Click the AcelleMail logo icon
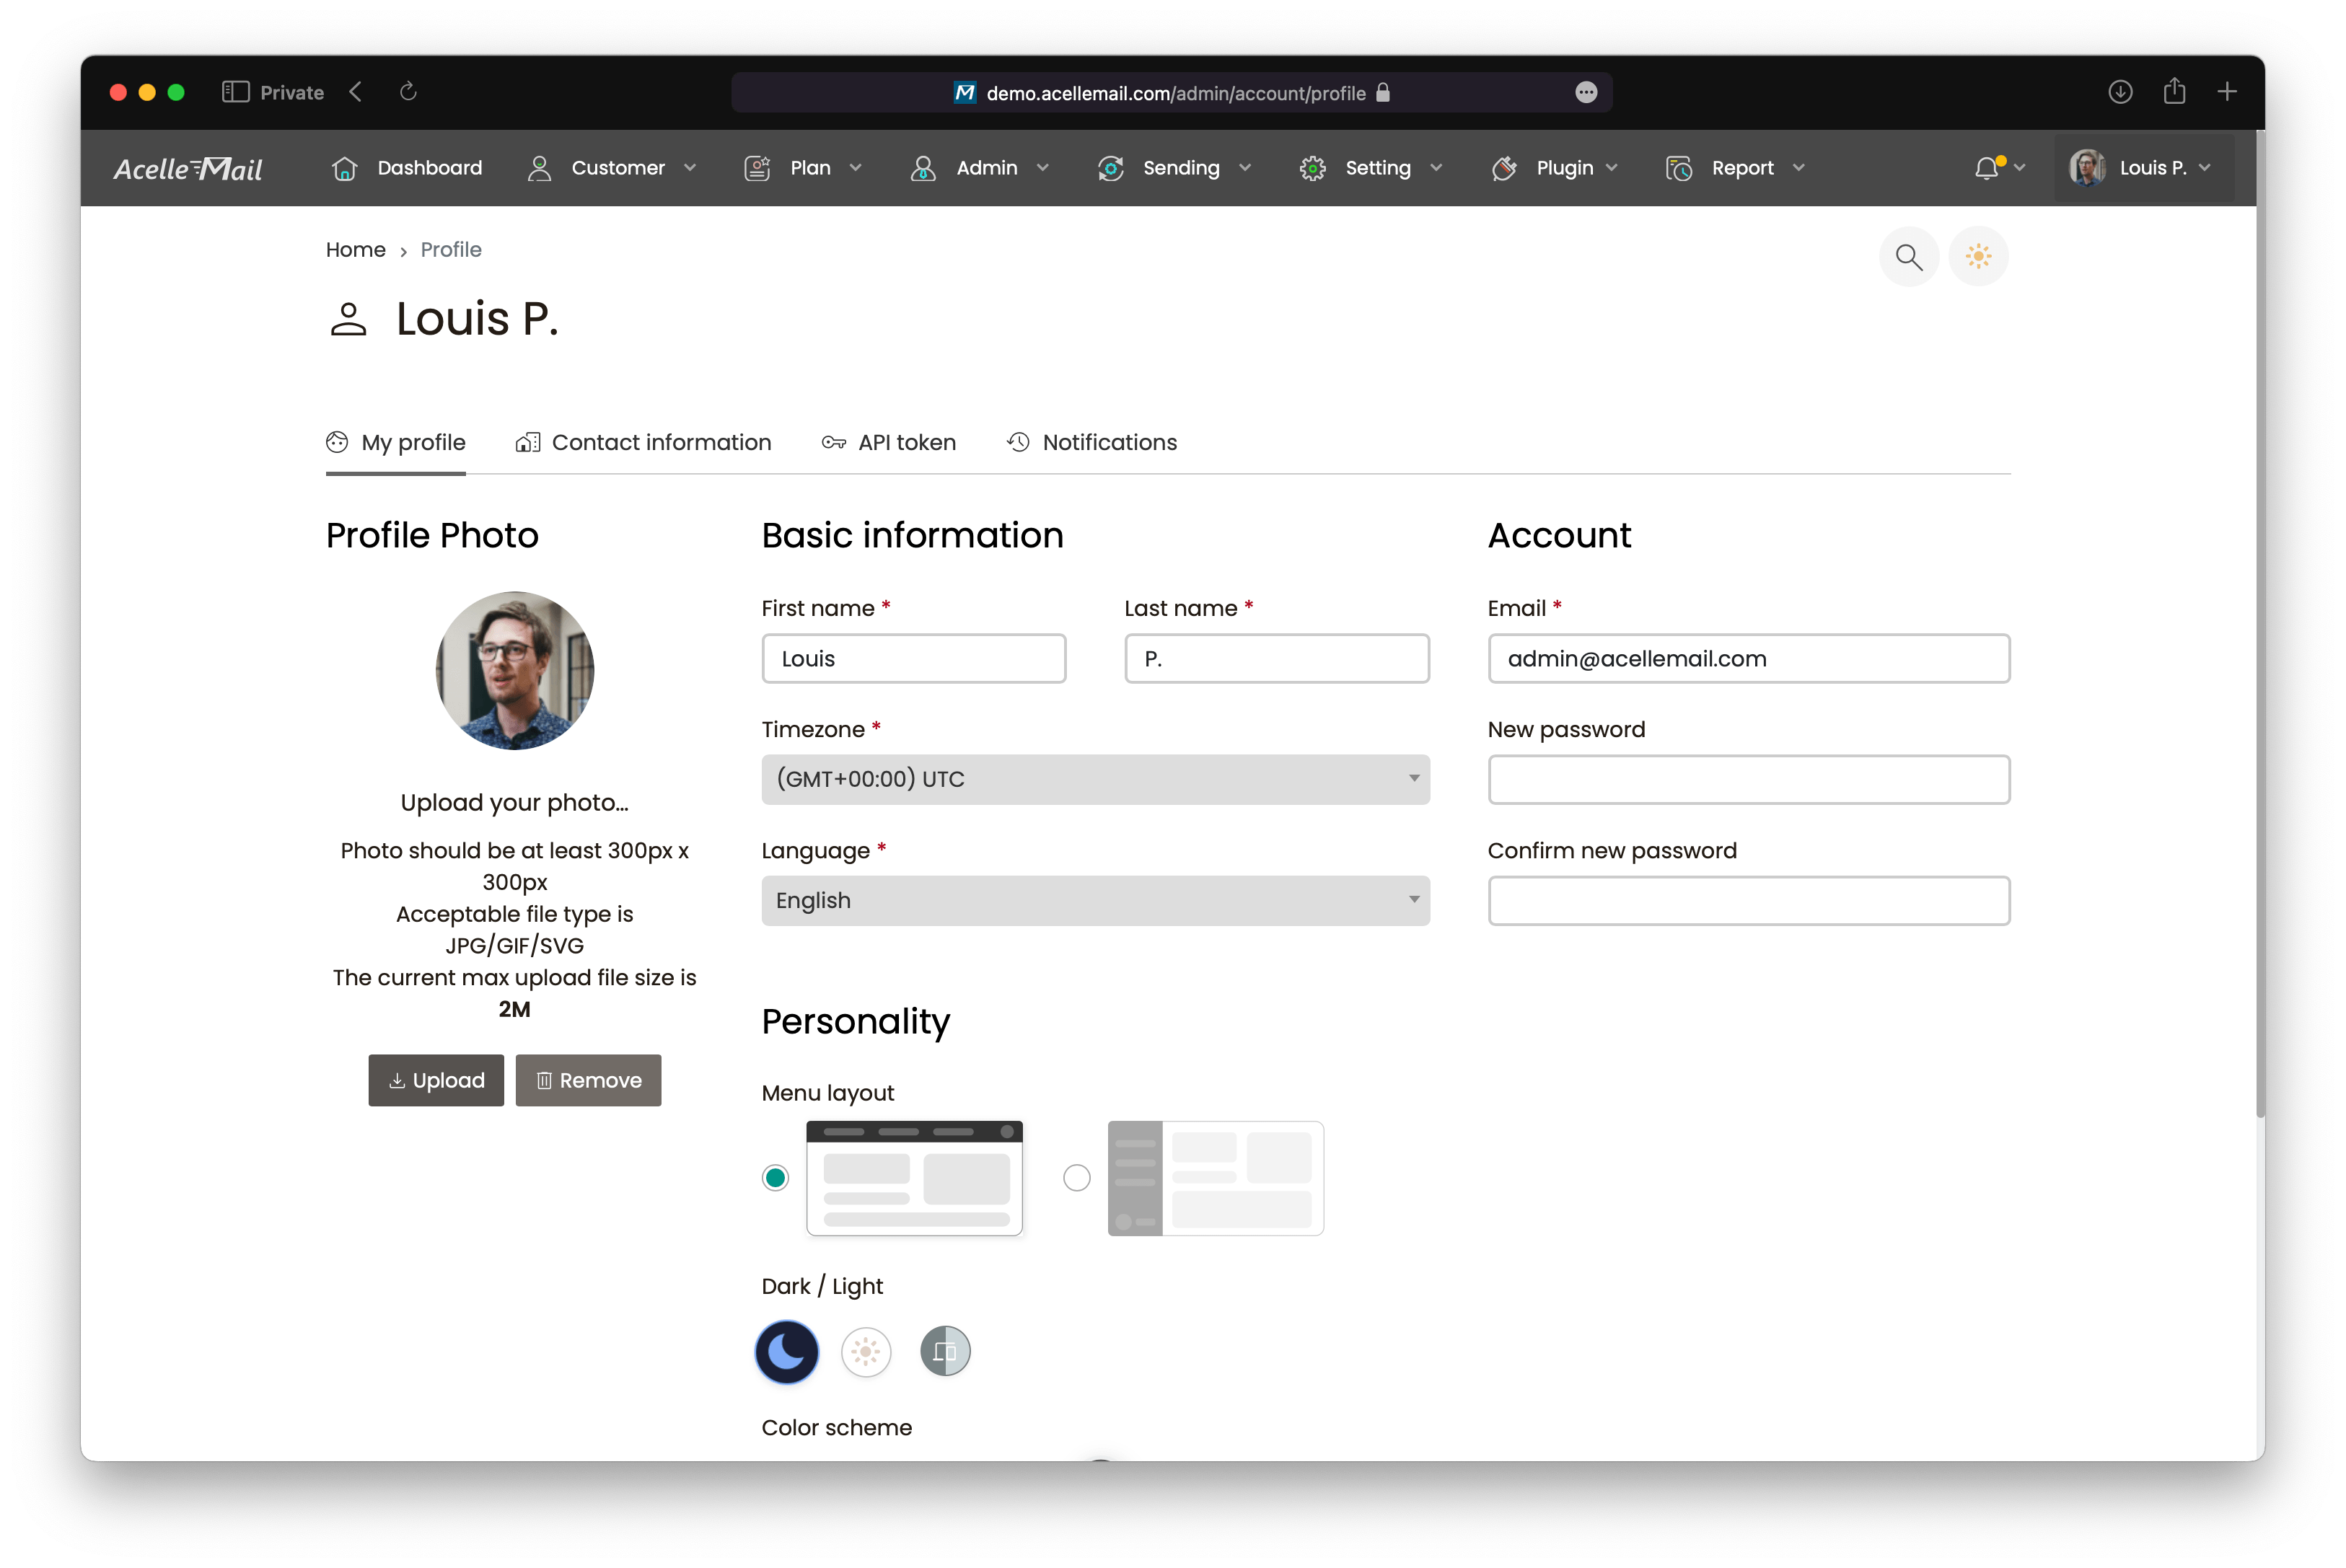 click(189, 168)
